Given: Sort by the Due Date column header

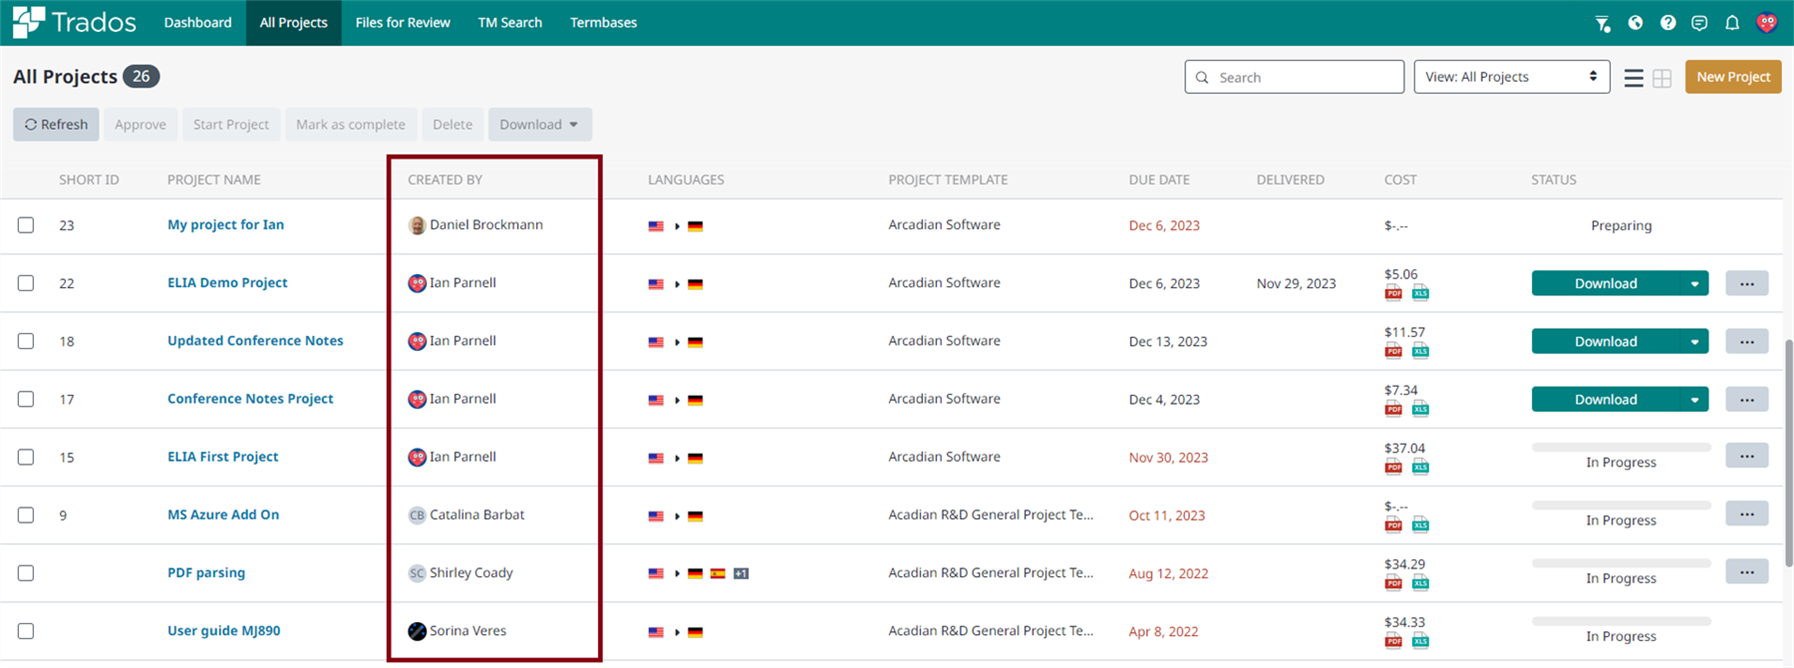Looking at the screenshot, I should tap(1159, 180).
